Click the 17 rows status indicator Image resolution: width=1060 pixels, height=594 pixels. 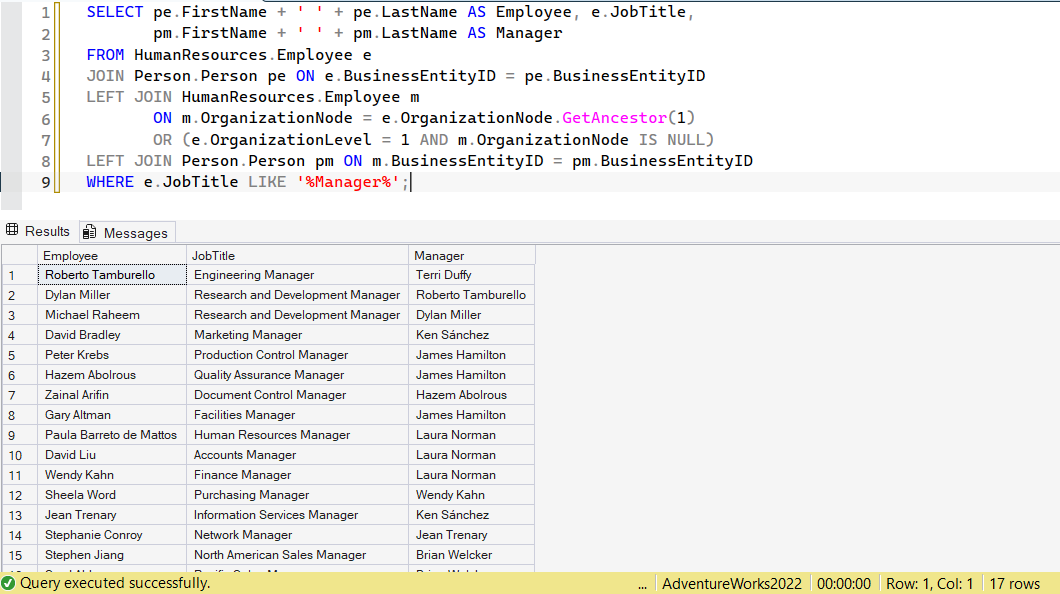(x=1014, y=583)
